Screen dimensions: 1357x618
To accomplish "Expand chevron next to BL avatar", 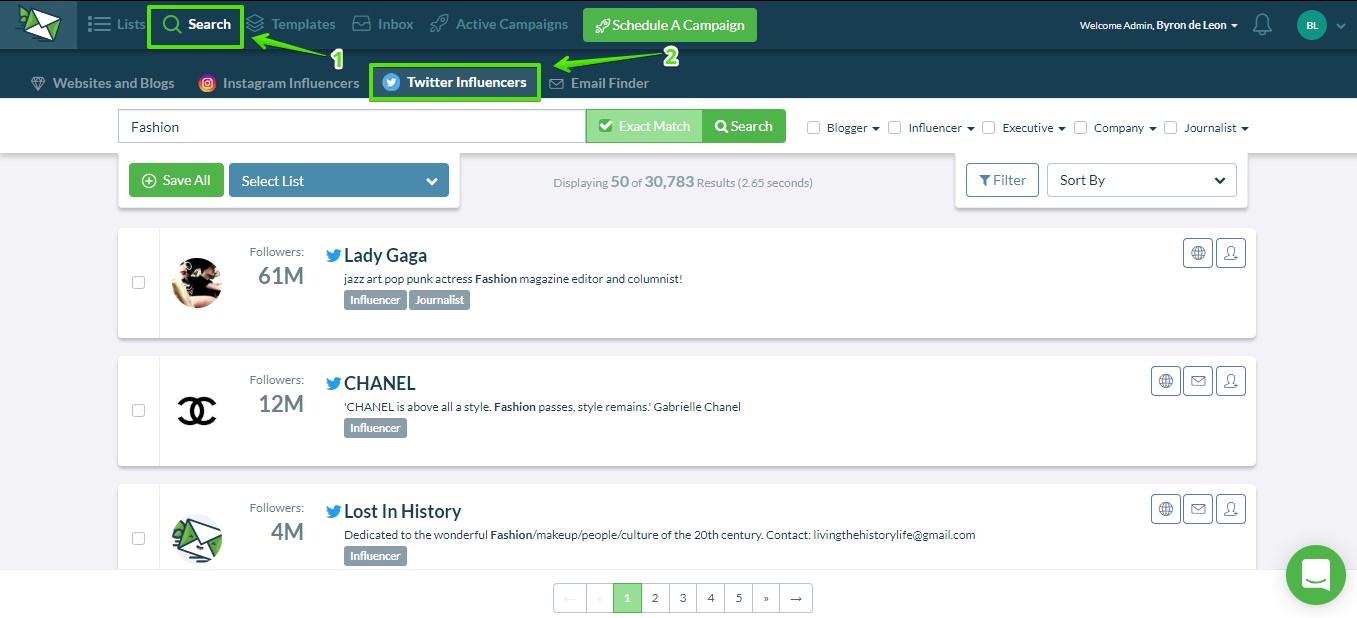I will [x=1341, y=26].
